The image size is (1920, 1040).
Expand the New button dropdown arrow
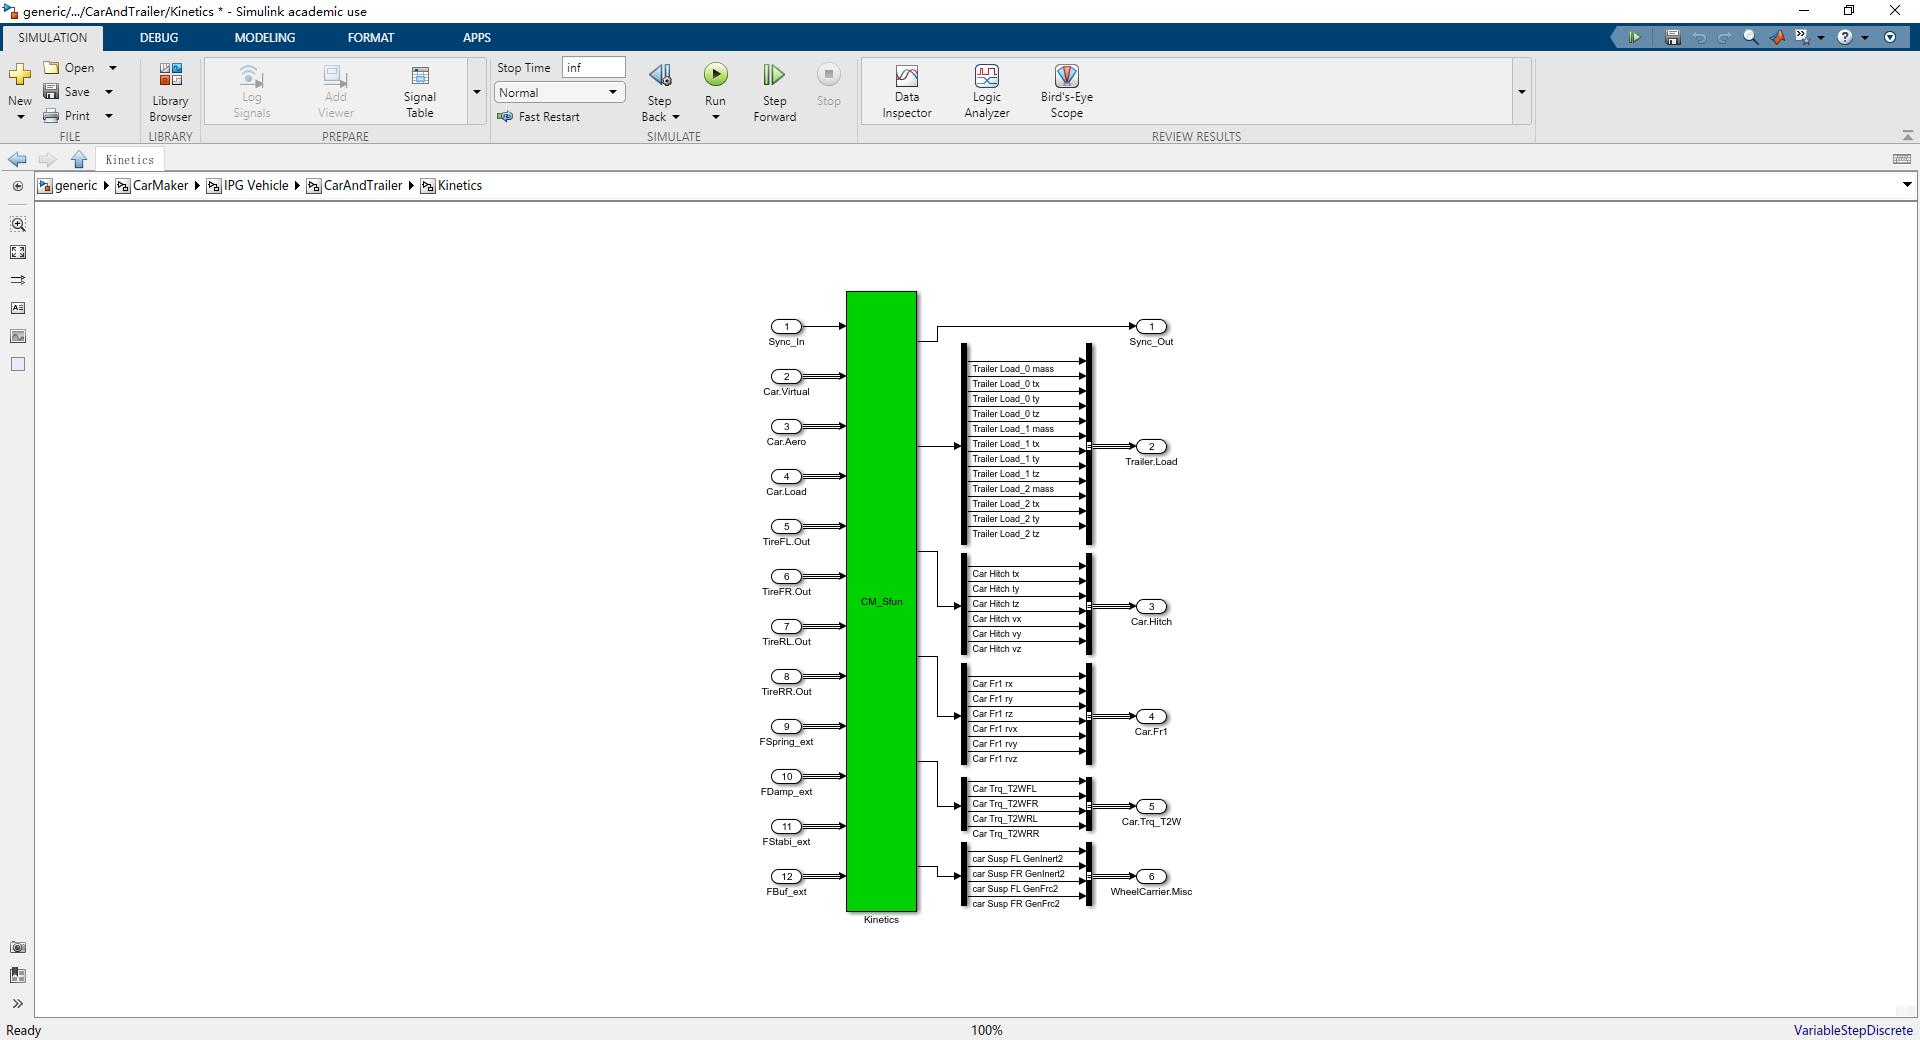pyautogui.click(x=20, y=117)
